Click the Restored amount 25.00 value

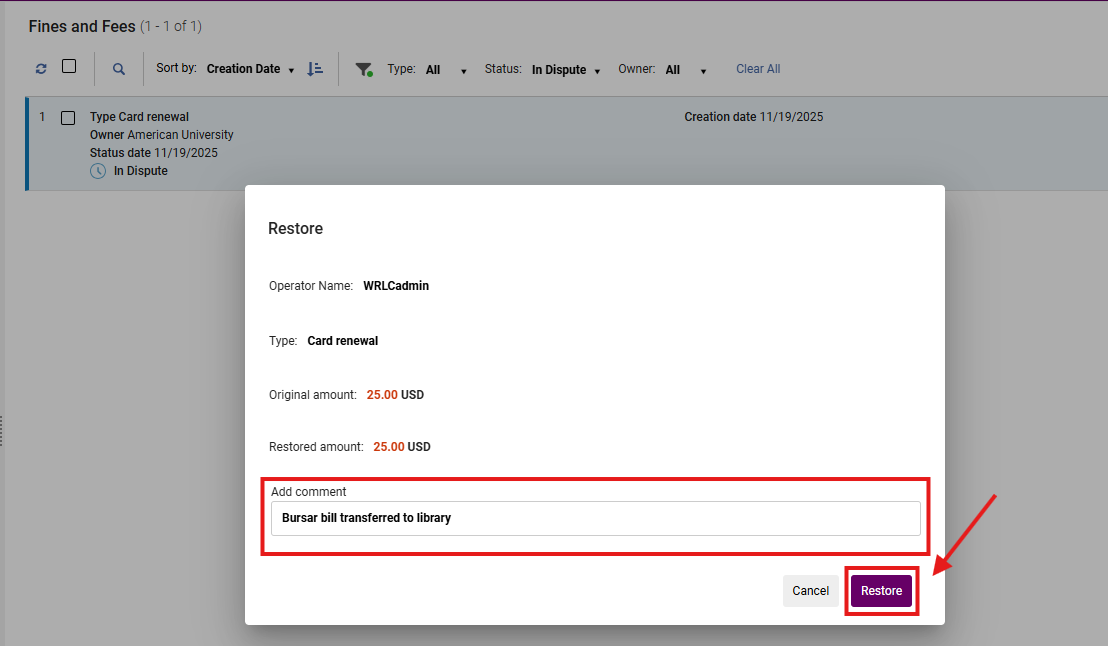[x=389, y=447]
